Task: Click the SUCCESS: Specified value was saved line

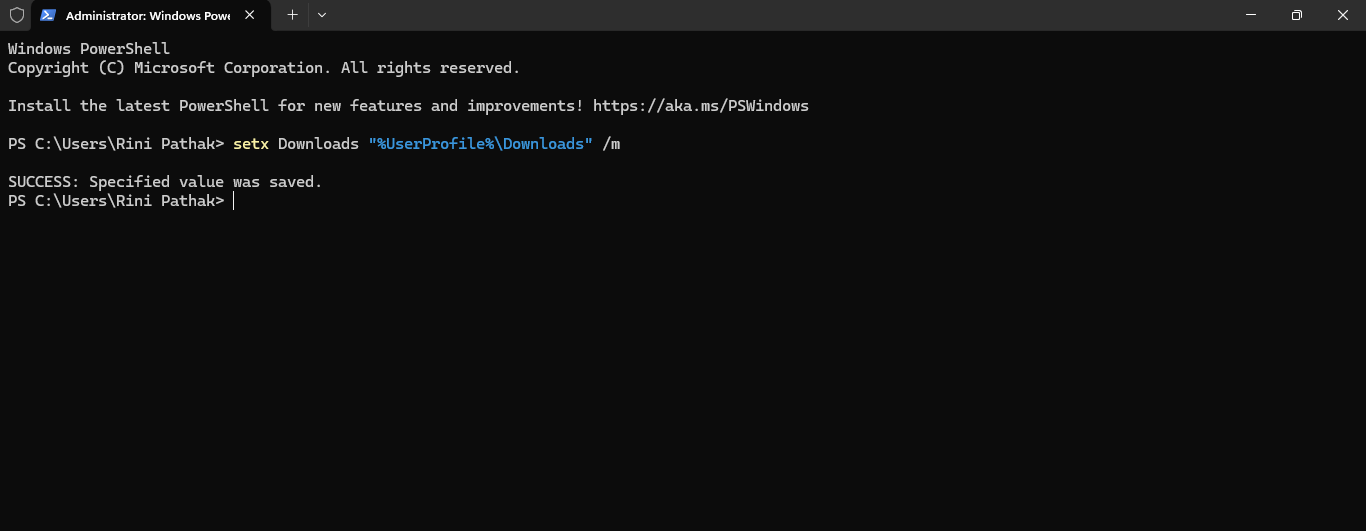Action: point(165,182)
